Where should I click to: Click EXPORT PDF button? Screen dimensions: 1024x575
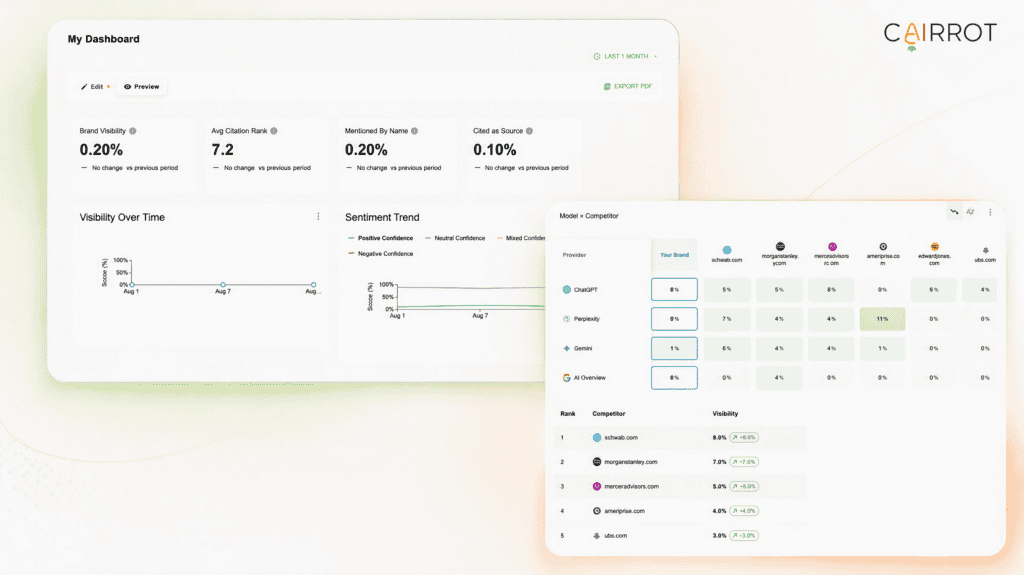point(628,86)
